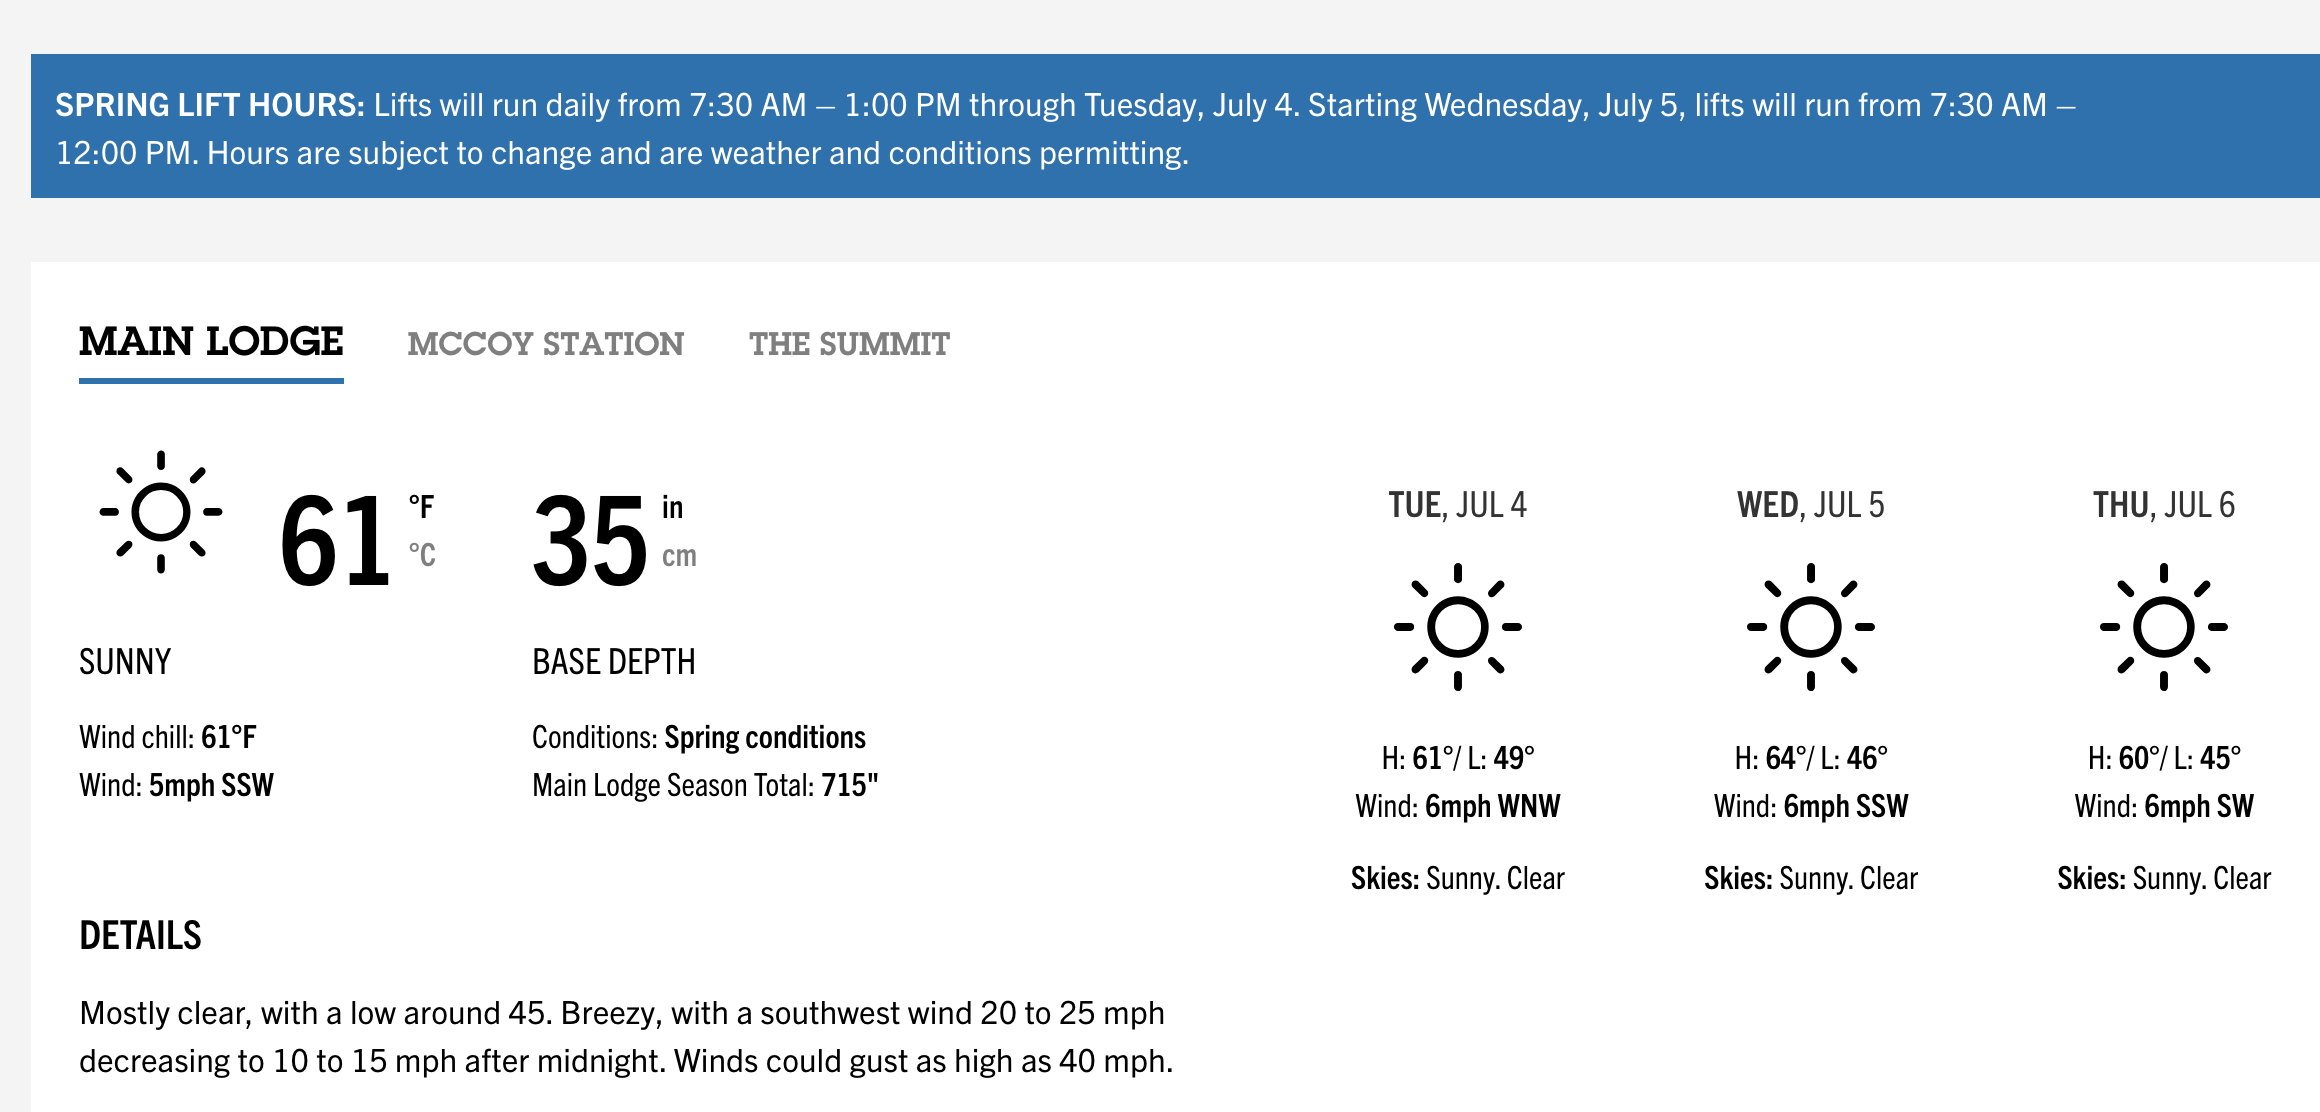Select the °F temperature unit

pyautogui.click(x=421, y=507)
